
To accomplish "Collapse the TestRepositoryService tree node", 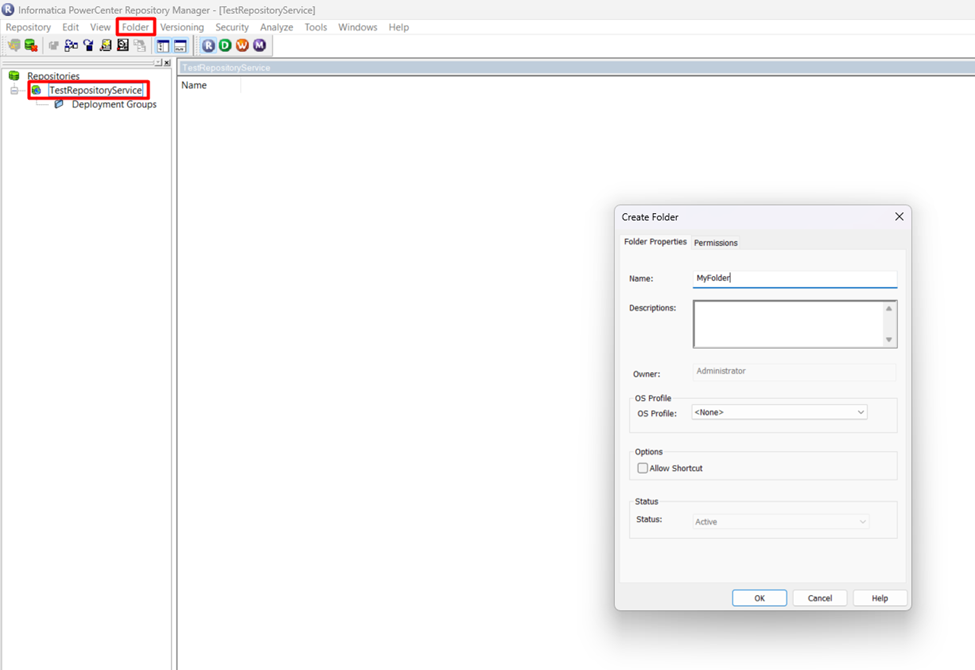I will coord(14,90).
